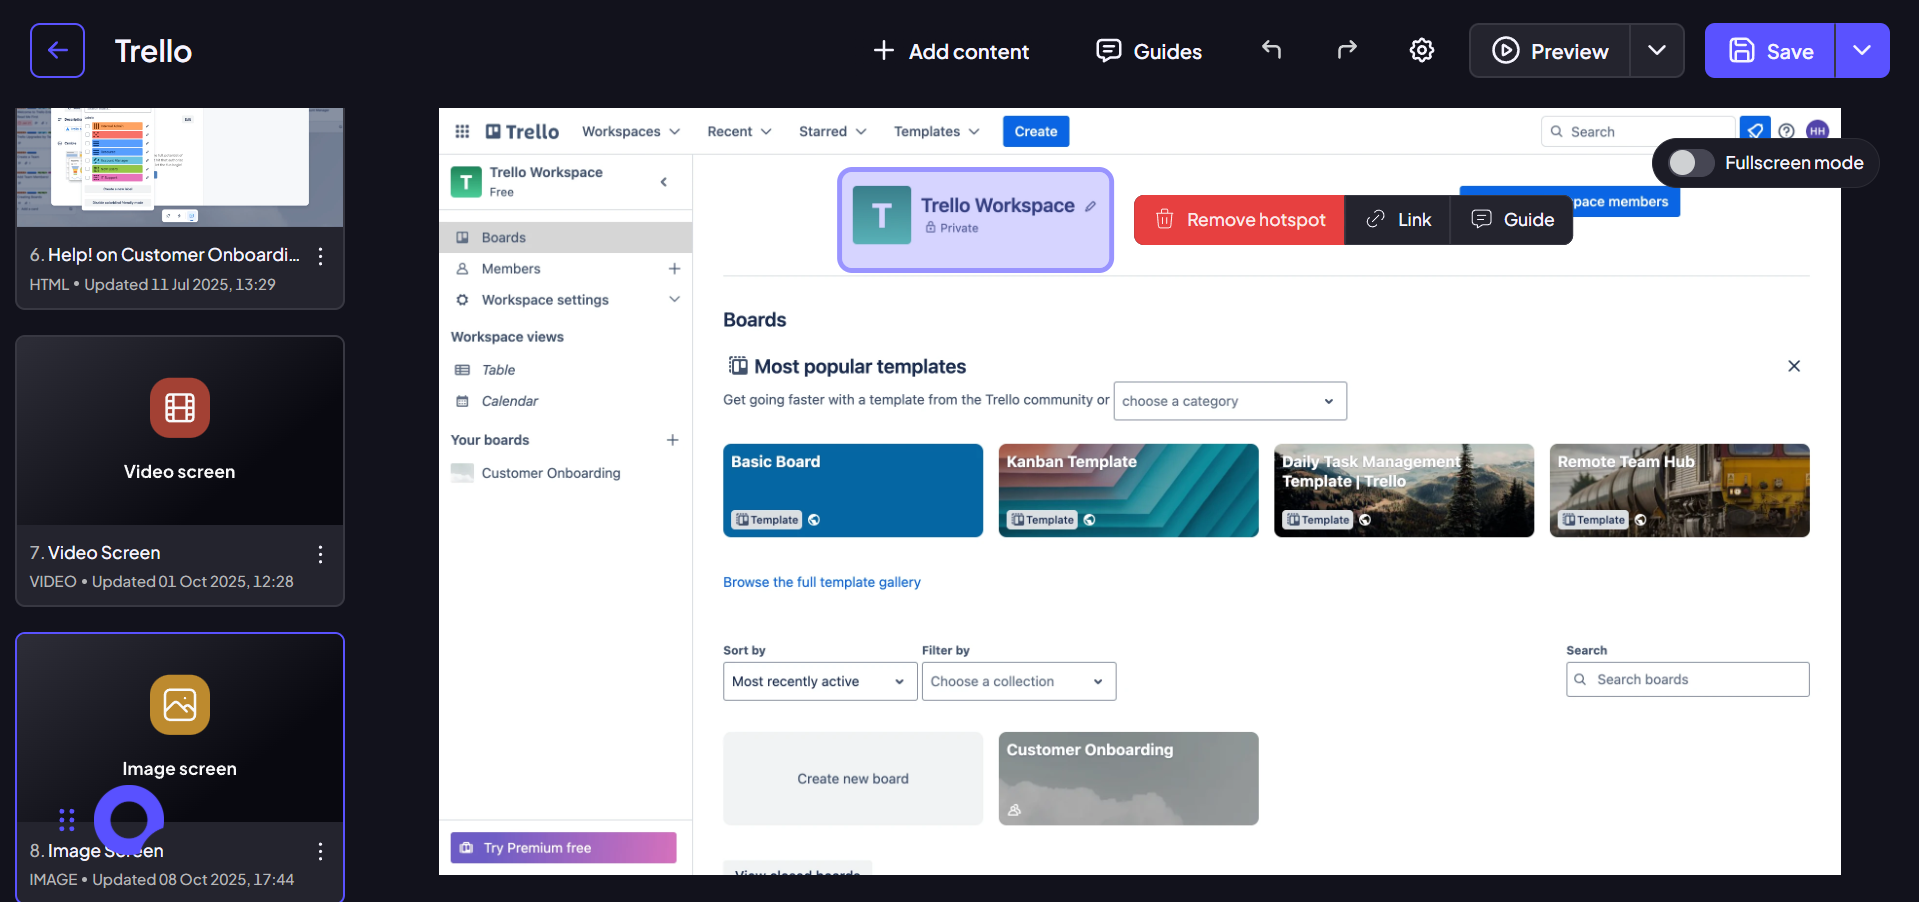Open the Recent menu
The width and height of the screenshot is (1919, 902).
coord(739,132)
